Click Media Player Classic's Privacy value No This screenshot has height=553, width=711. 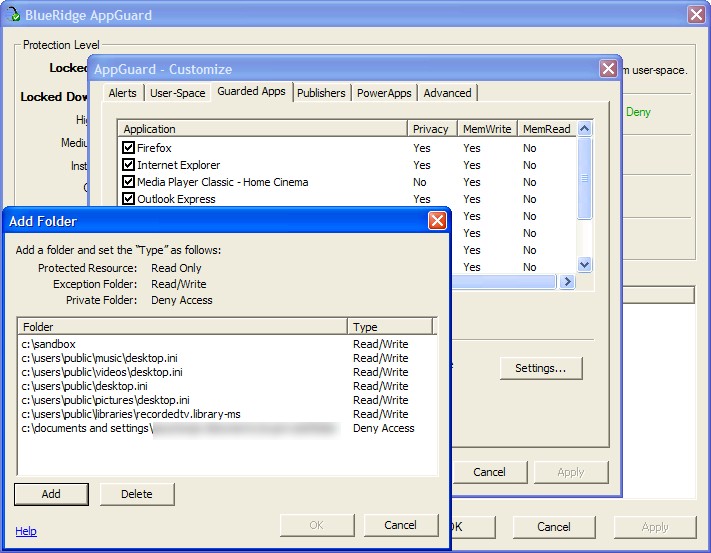click(x=419, y=182)
